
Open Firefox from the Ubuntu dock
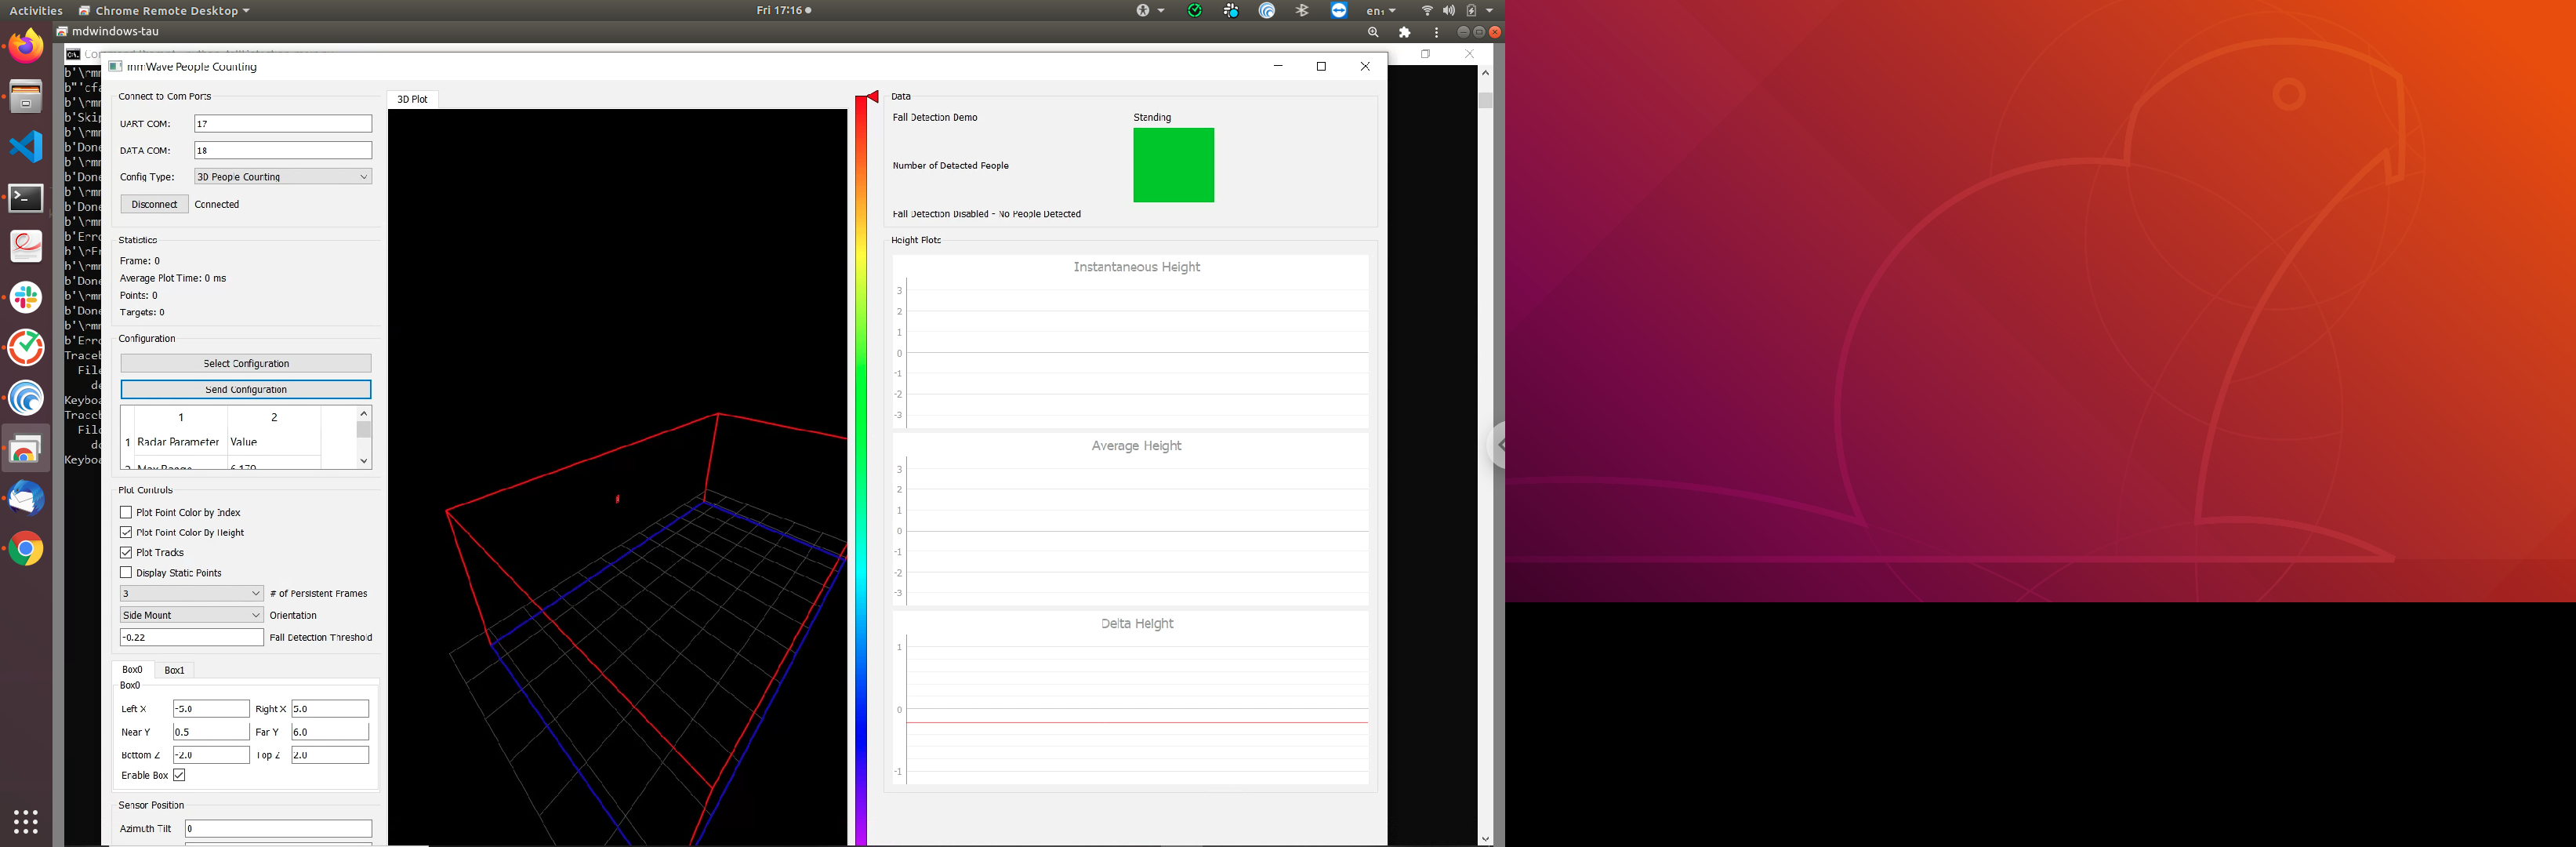26,46
